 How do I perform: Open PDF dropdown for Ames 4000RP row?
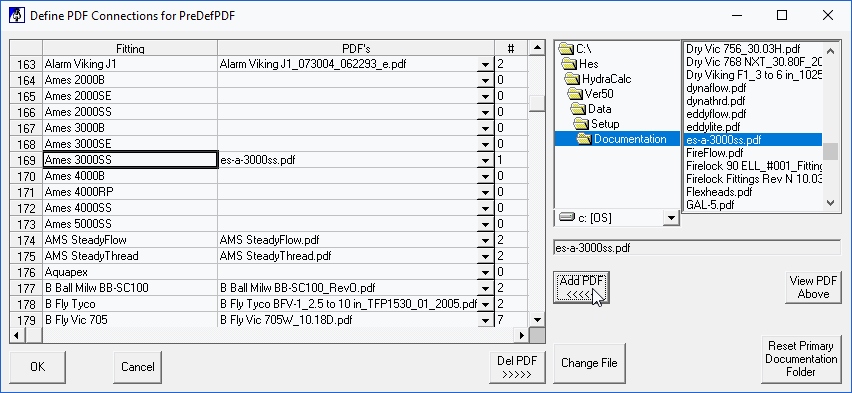tap(484, 192)
